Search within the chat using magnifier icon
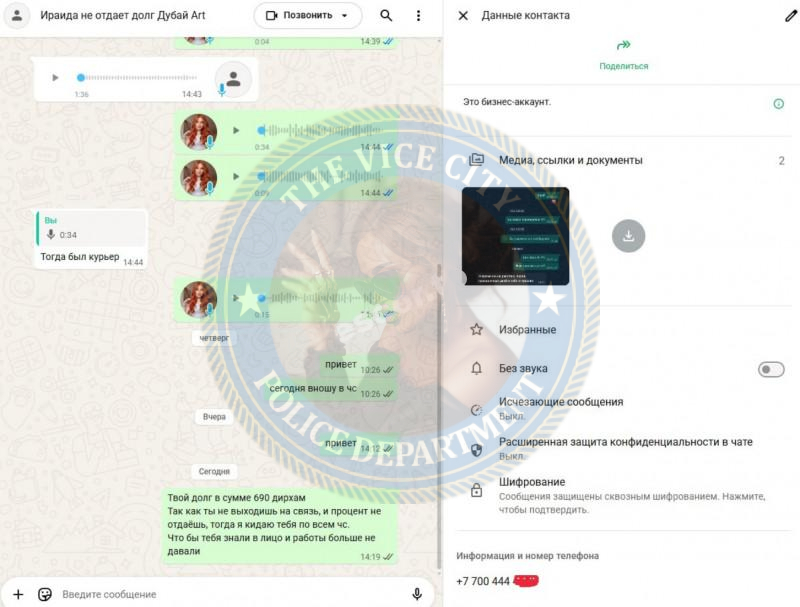This screenshot has width=800, height=607. (386, 16)
